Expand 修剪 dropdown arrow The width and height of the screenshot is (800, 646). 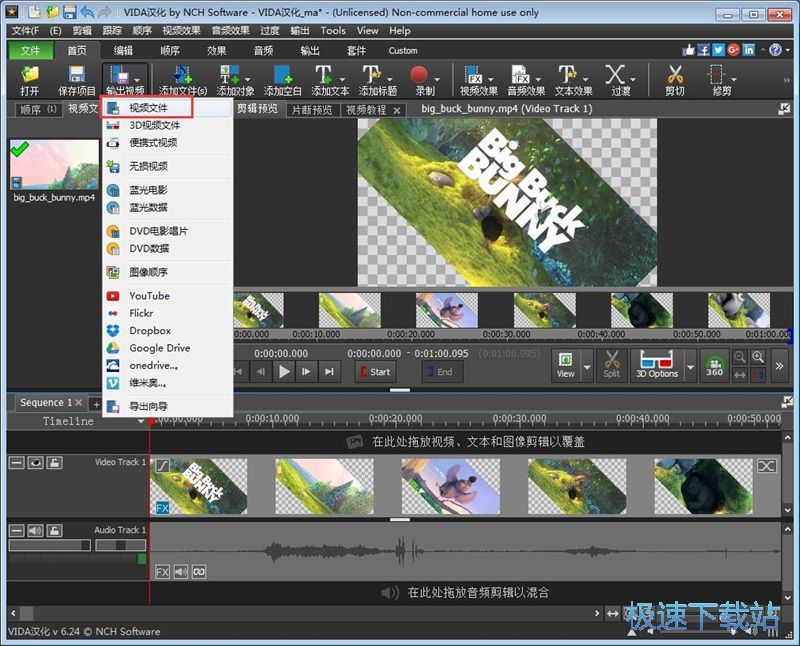[x=734, y=80]
